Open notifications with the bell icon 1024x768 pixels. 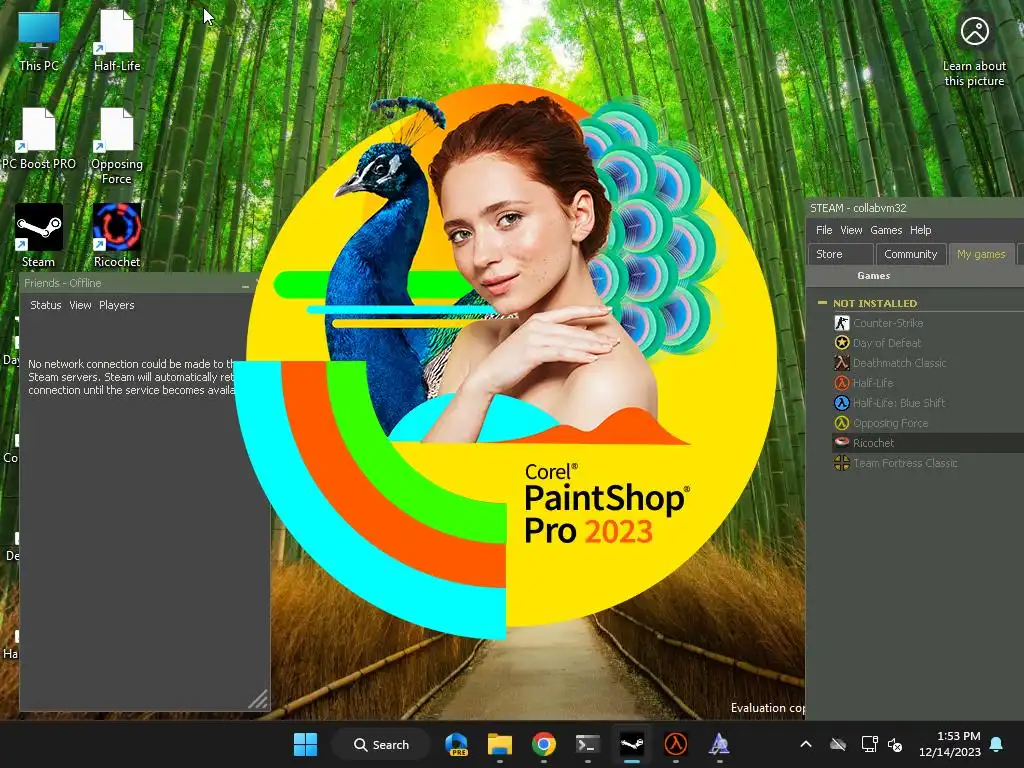(997, 744)
